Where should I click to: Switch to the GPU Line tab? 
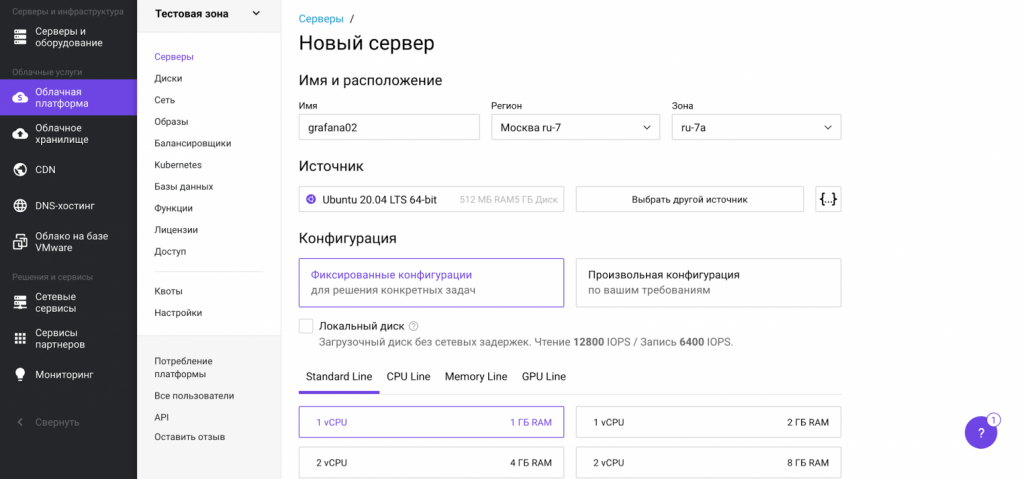[x=543, y=377]
